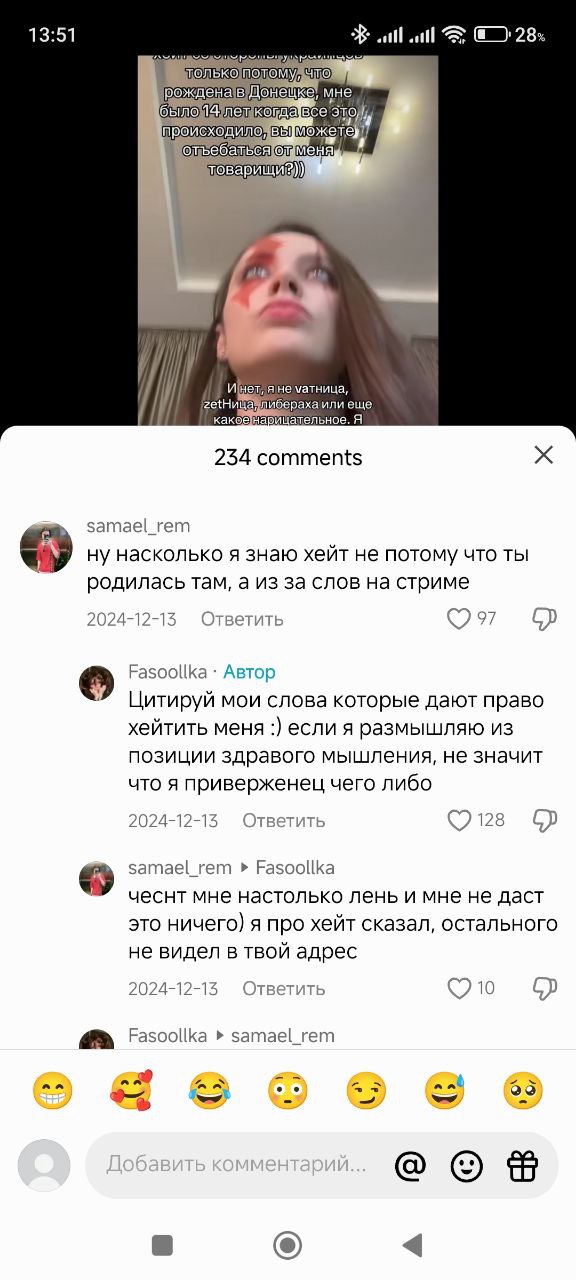This screenshot has width=576, height=1280.
Task: Dislike samael_rem's first comment
Action: click(x=544, y=619)
